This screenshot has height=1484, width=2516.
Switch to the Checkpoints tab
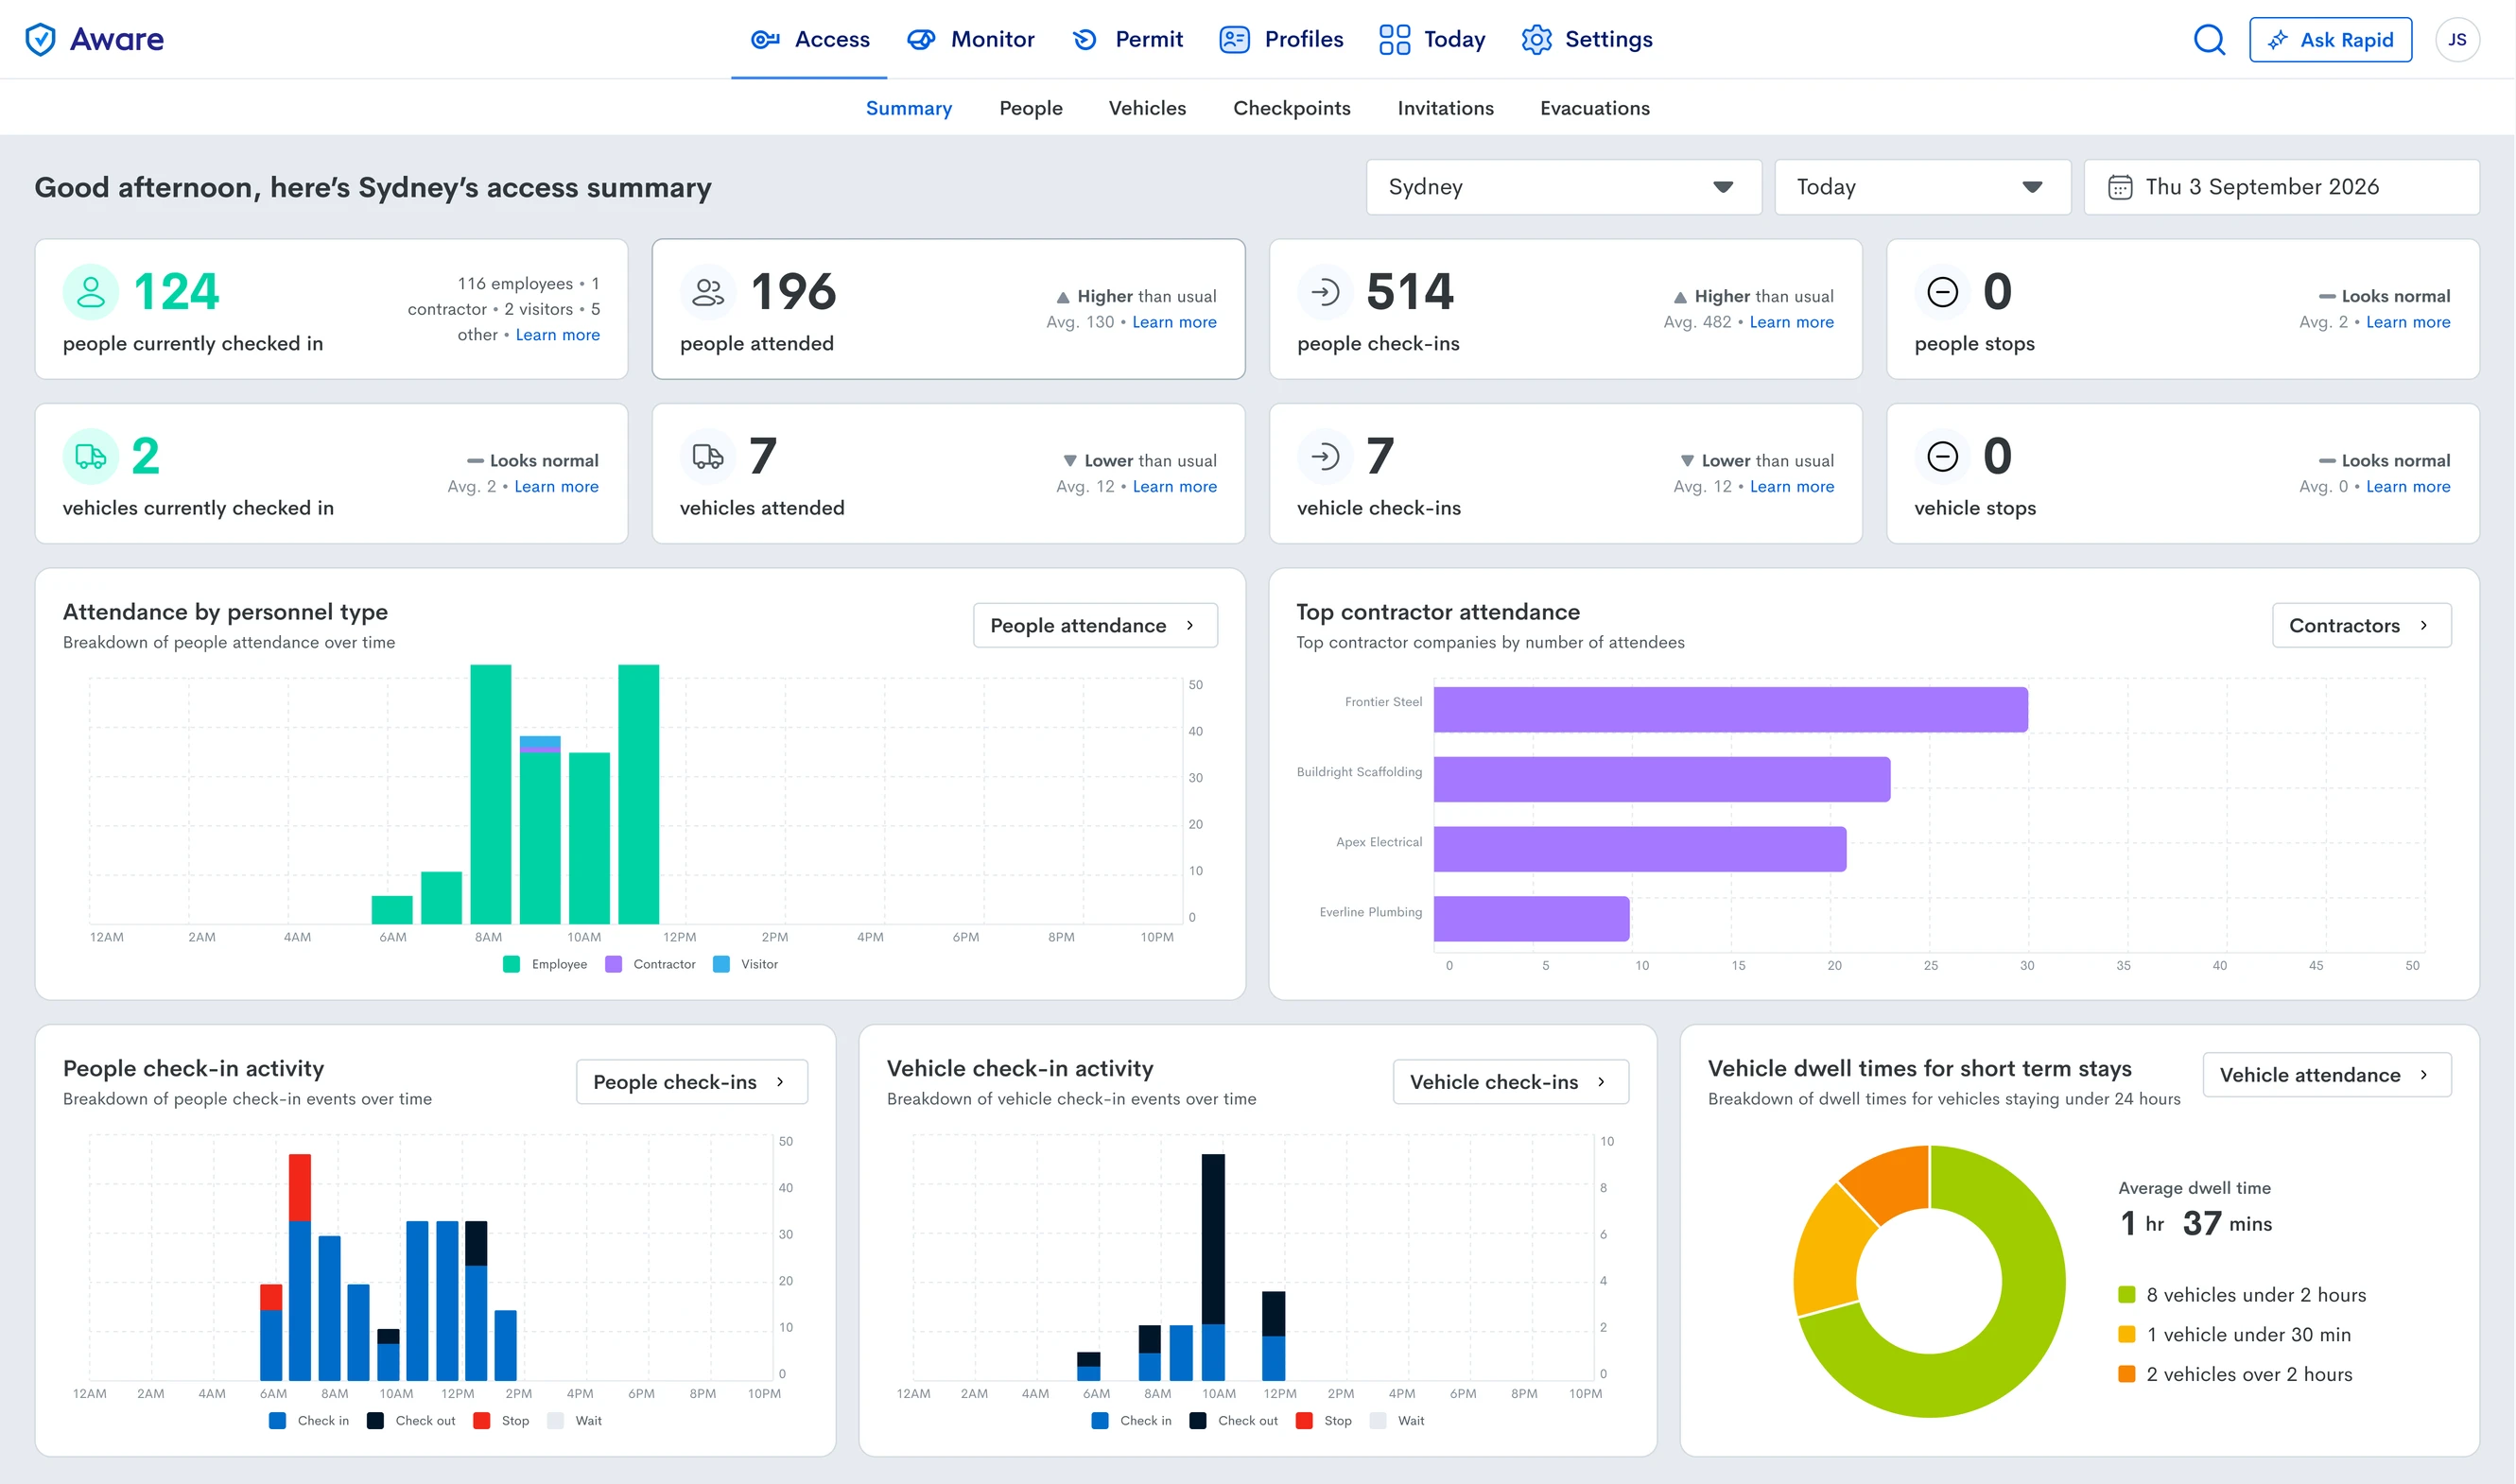tap(1291, 108)
